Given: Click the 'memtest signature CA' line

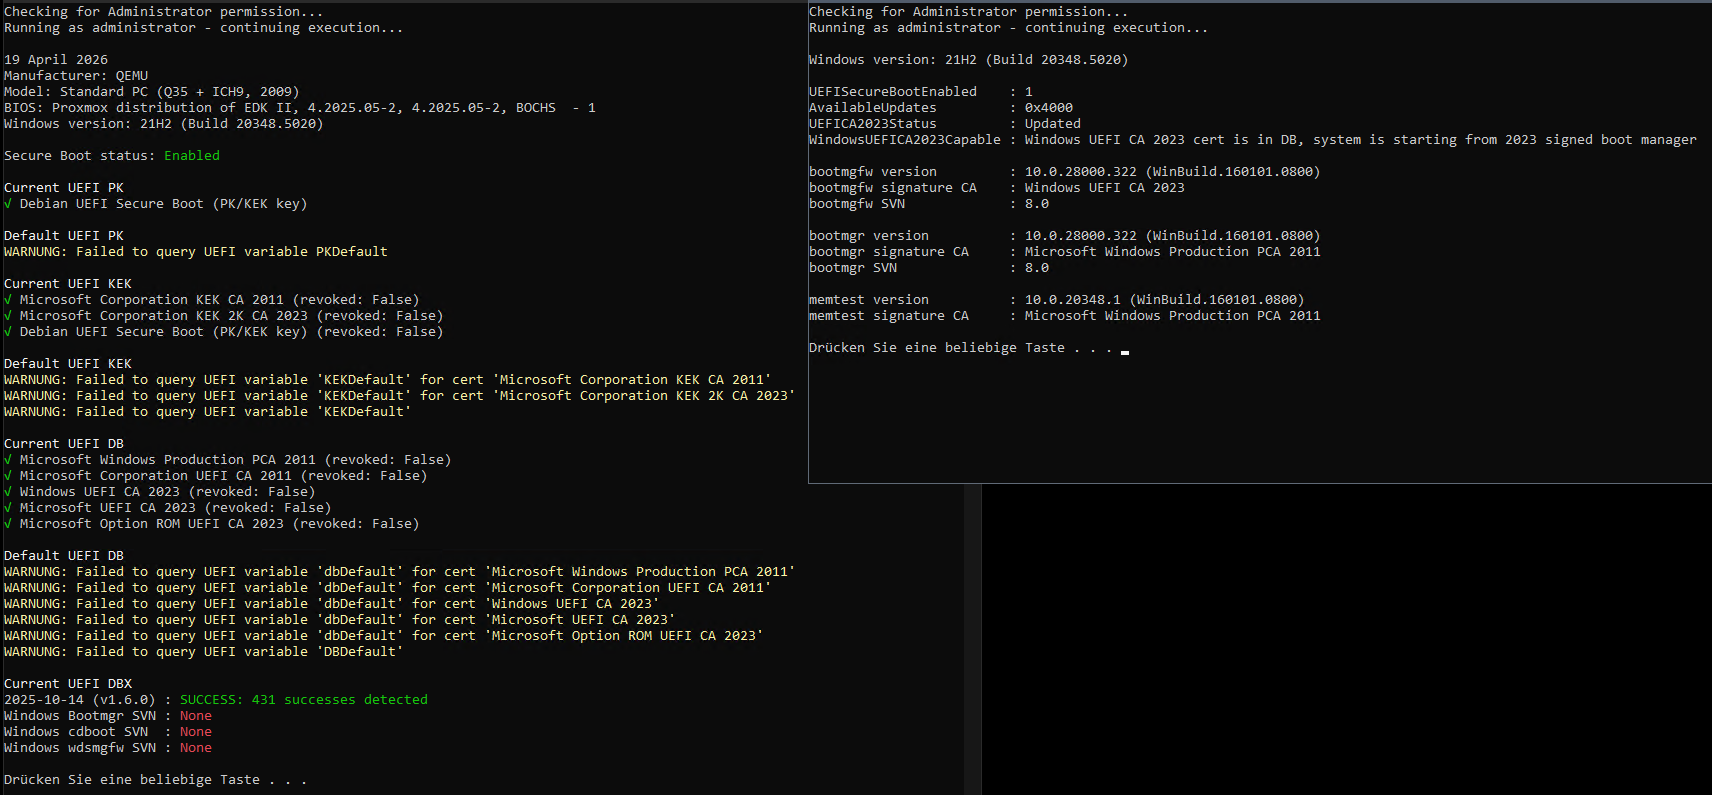Looking at the screenshot, I should [x=1065, y=316].
